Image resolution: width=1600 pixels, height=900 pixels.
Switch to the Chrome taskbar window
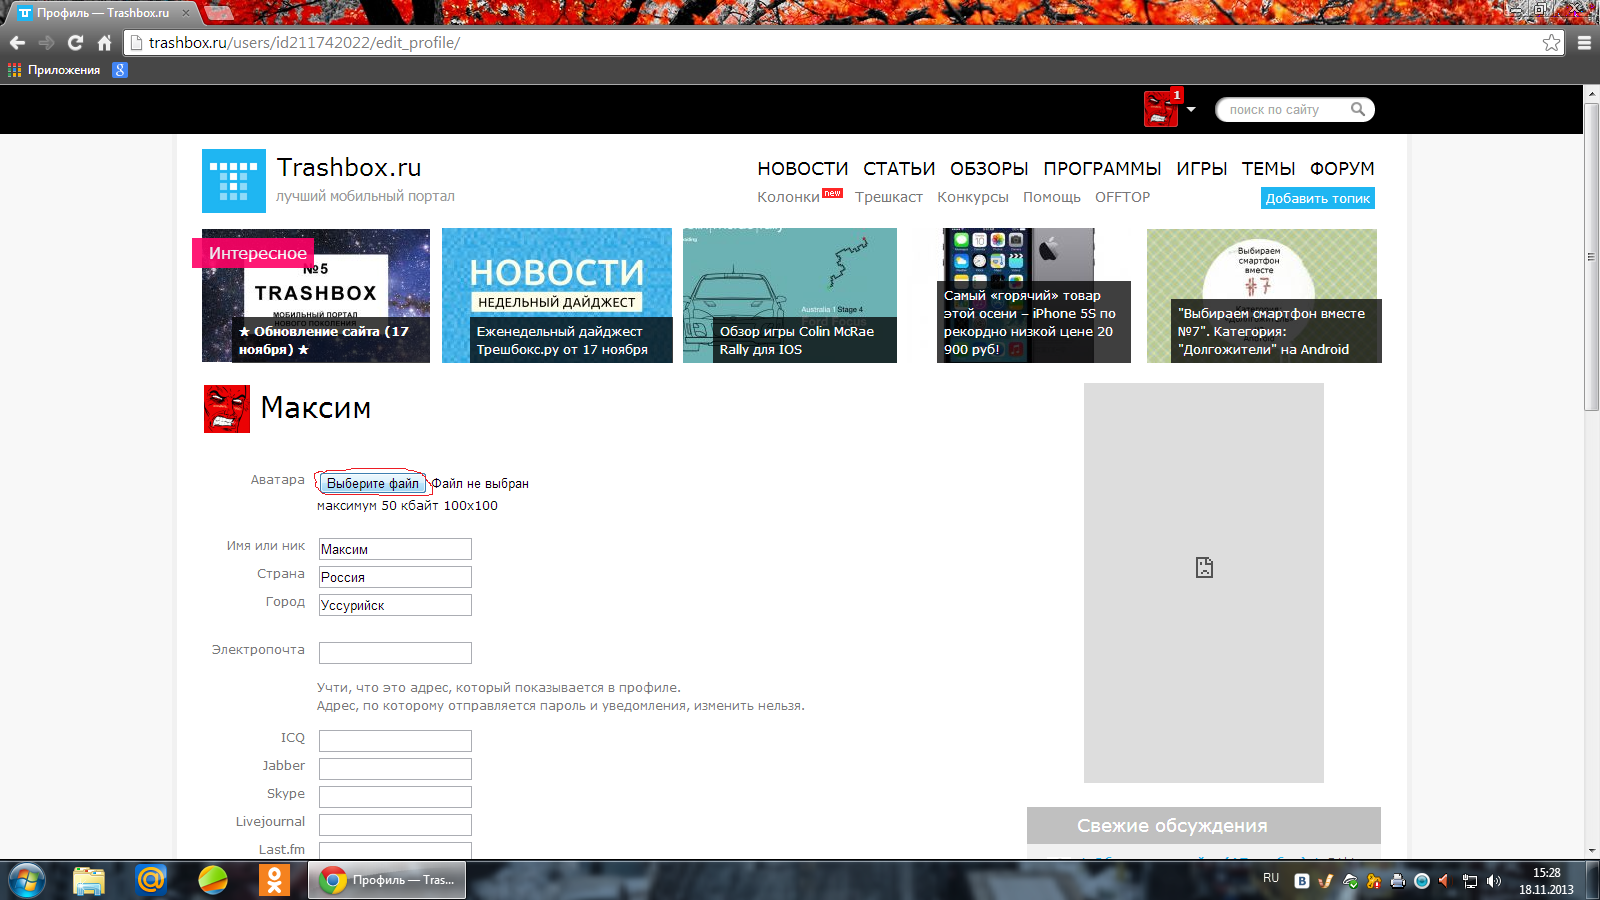click(x=386, y=880)
